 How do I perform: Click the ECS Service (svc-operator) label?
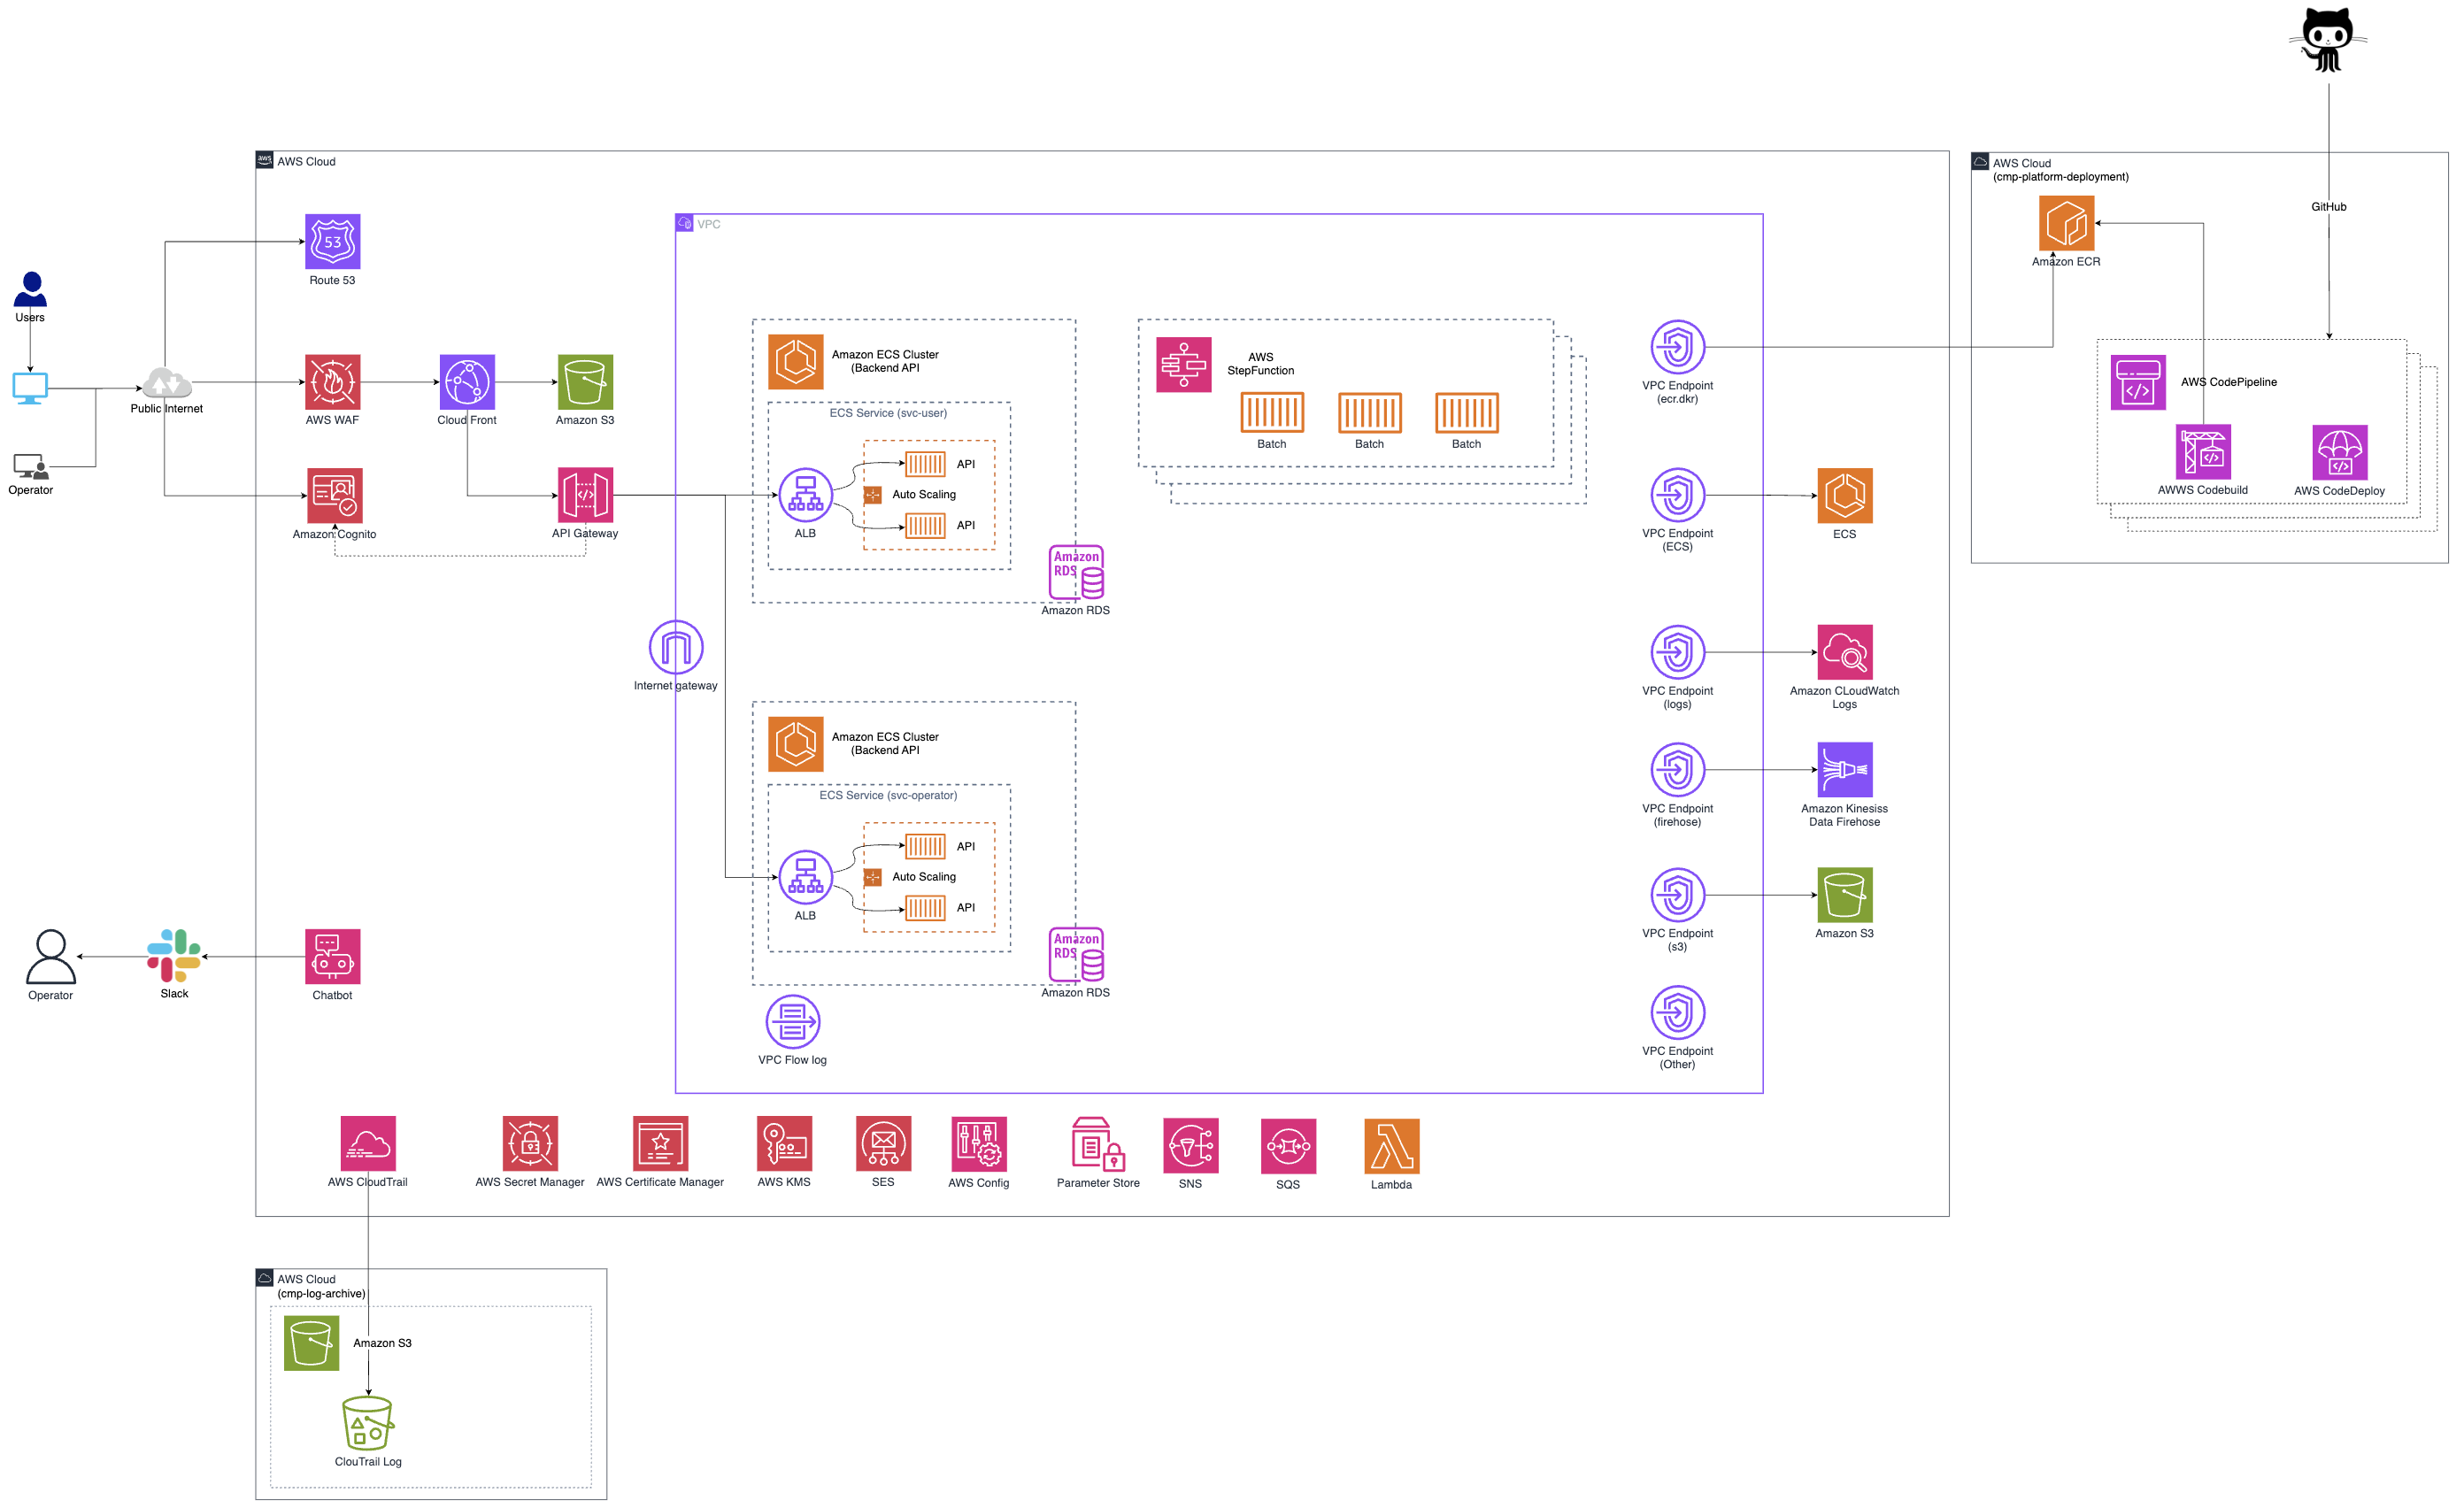[888, 795]
